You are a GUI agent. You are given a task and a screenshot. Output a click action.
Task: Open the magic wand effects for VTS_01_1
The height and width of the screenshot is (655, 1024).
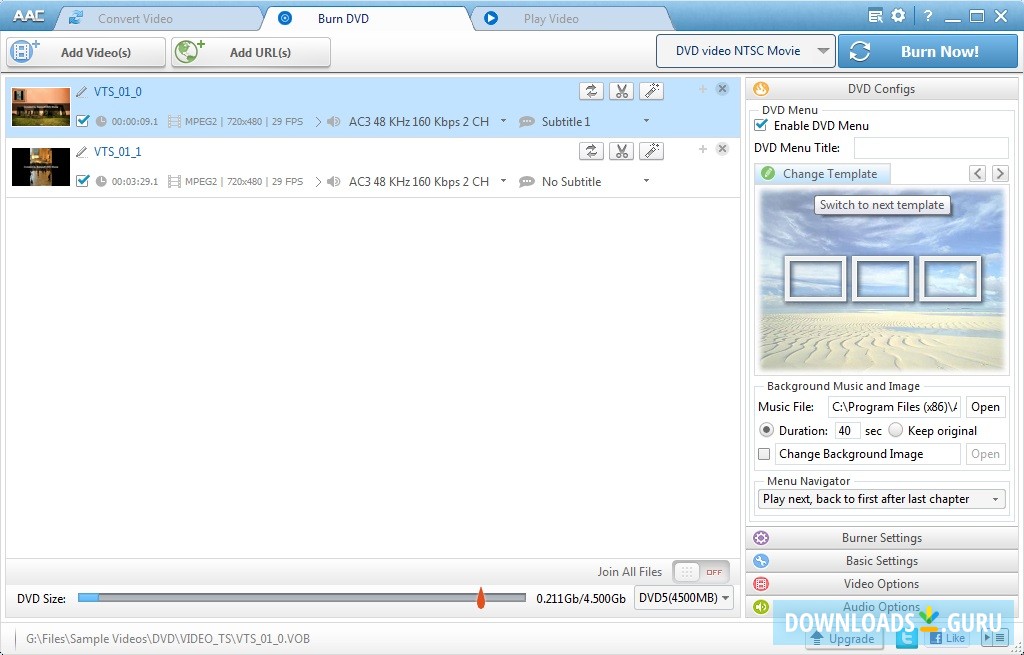pos(651,152)
